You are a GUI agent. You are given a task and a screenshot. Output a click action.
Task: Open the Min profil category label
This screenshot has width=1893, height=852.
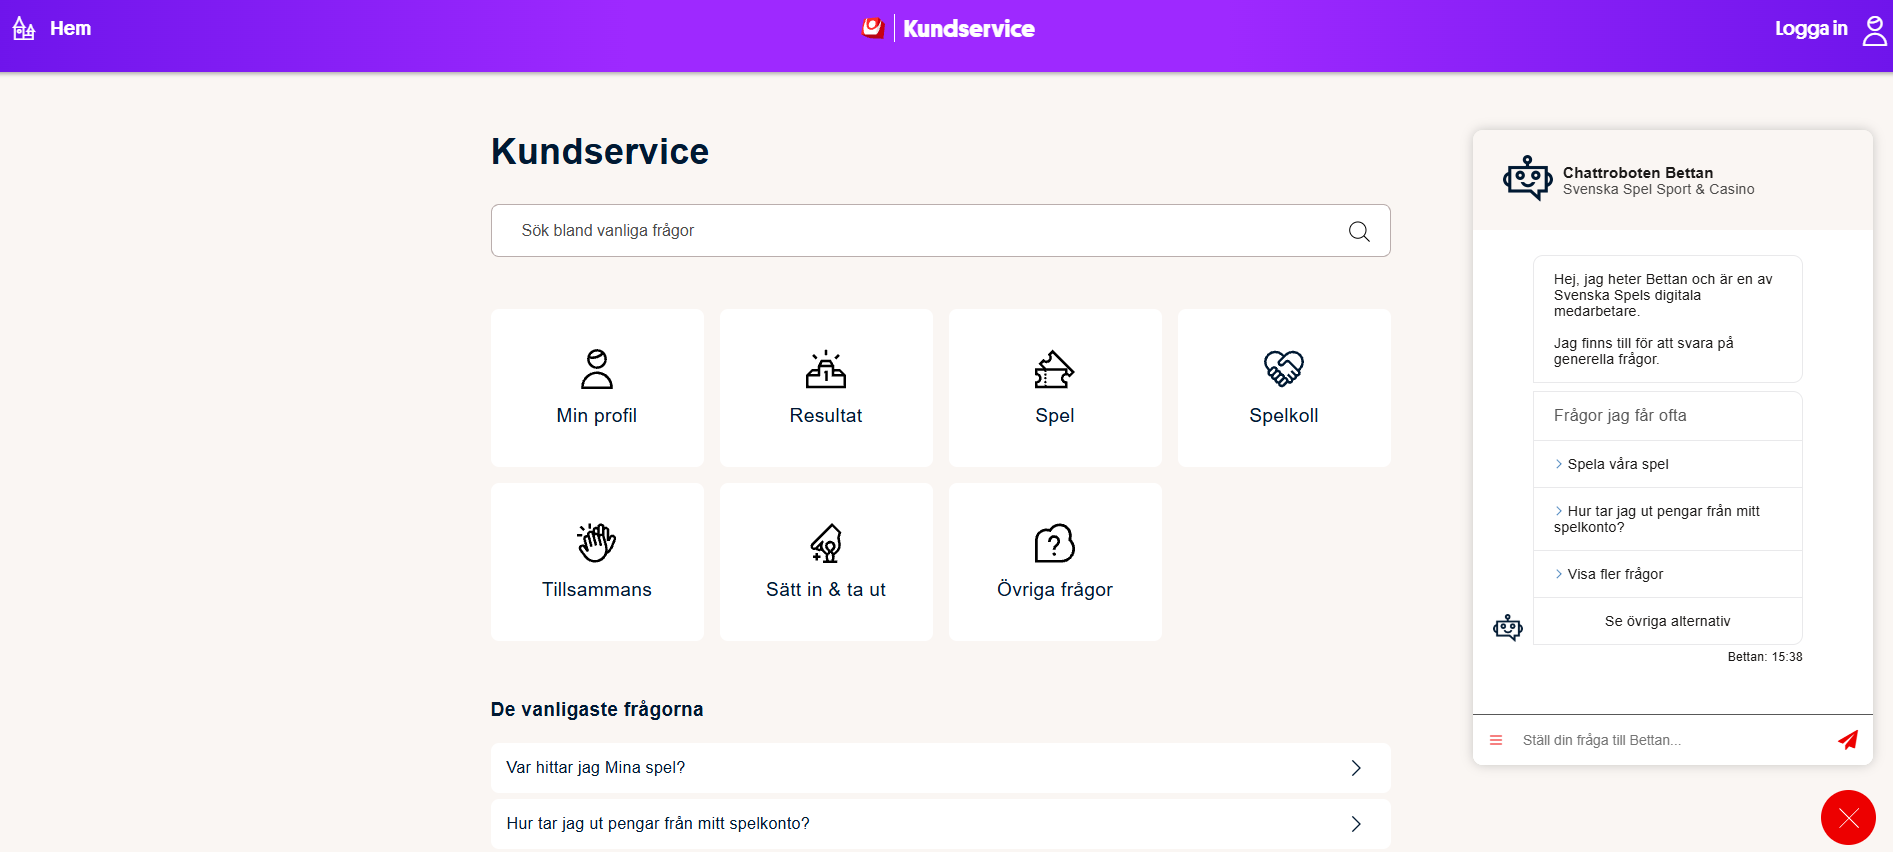(x=597, y=416)
